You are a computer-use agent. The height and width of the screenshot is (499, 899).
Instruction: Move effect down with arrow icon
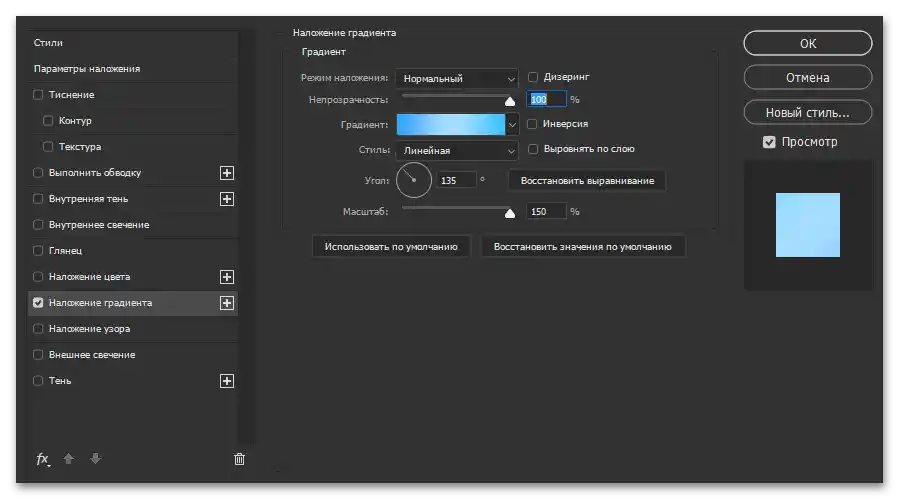click(x=96, y=458)
